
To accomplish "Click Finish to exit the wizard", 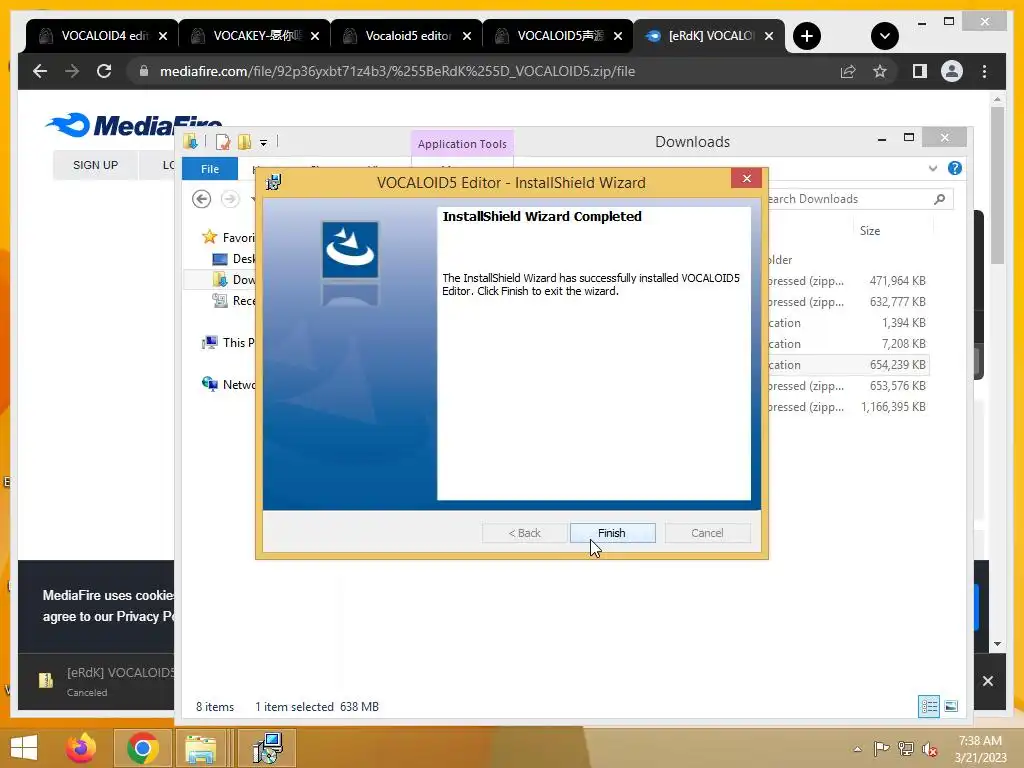I will pyautogui.click(x=612, y=533).
